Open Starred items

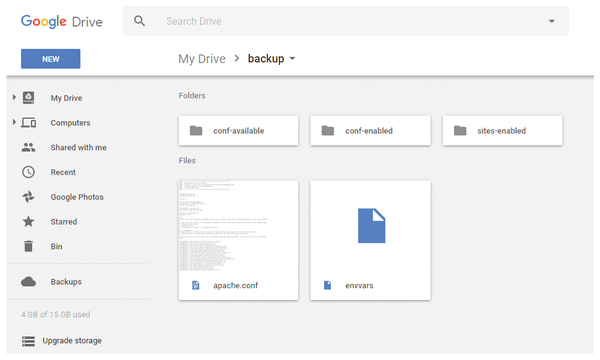[x=64, y=222]
